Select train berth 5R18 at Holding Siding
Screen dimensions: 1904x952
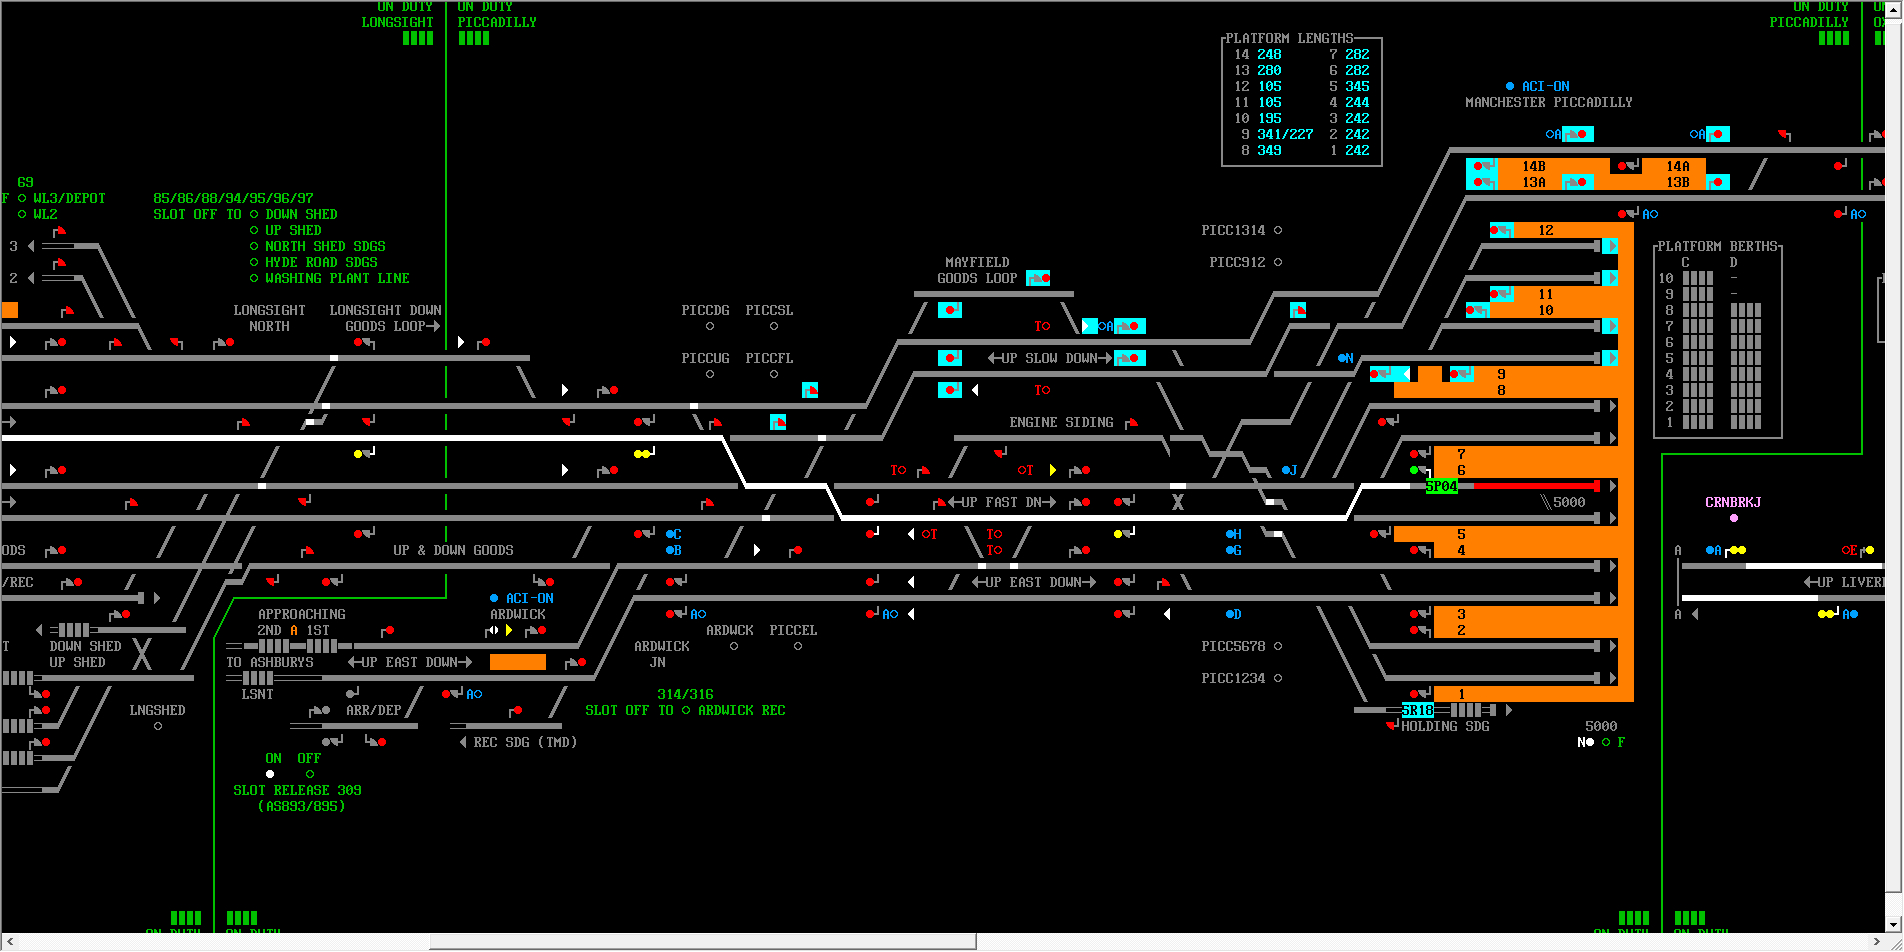[x=1417, y=710]
